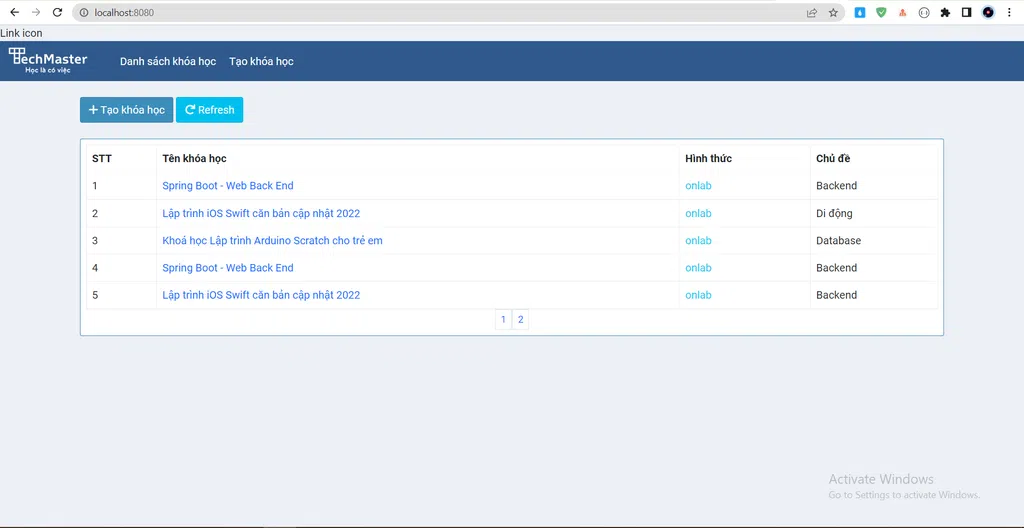Screen dimensions: 1024x528
Task: Open the Extensions puzzle piece menu
Action: 945,12
